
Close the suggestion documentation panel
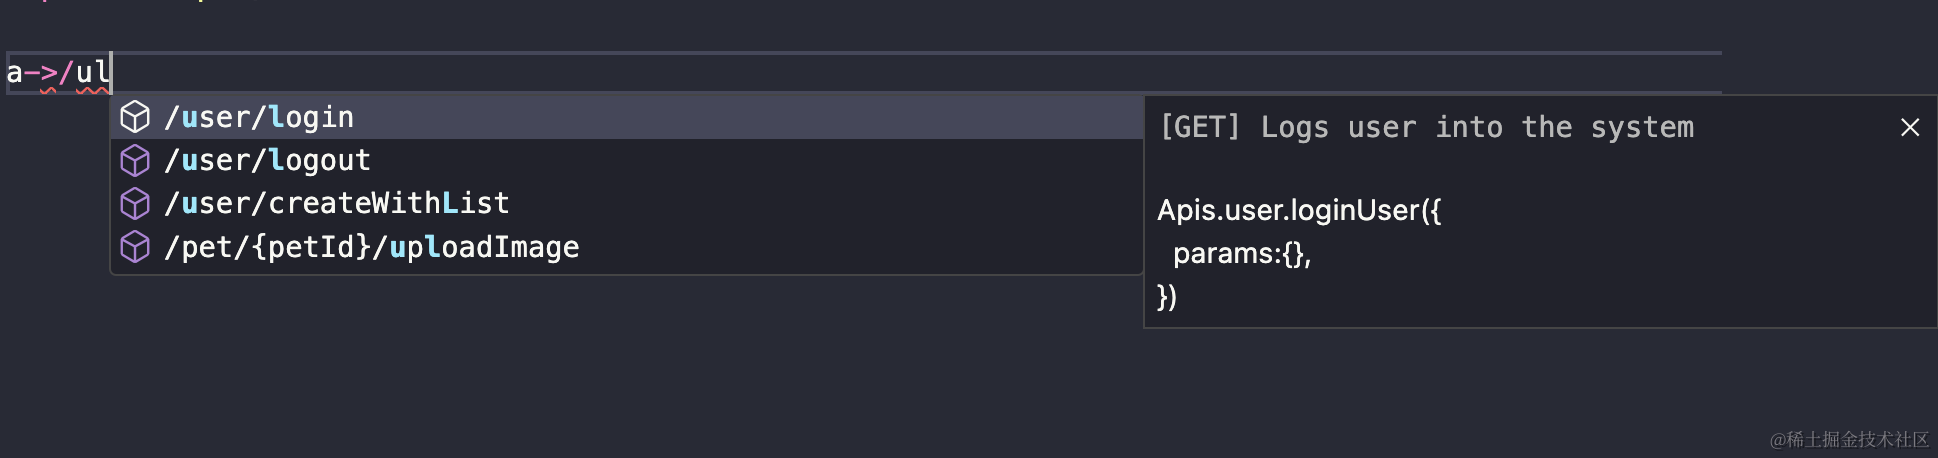pos(1909,127)
